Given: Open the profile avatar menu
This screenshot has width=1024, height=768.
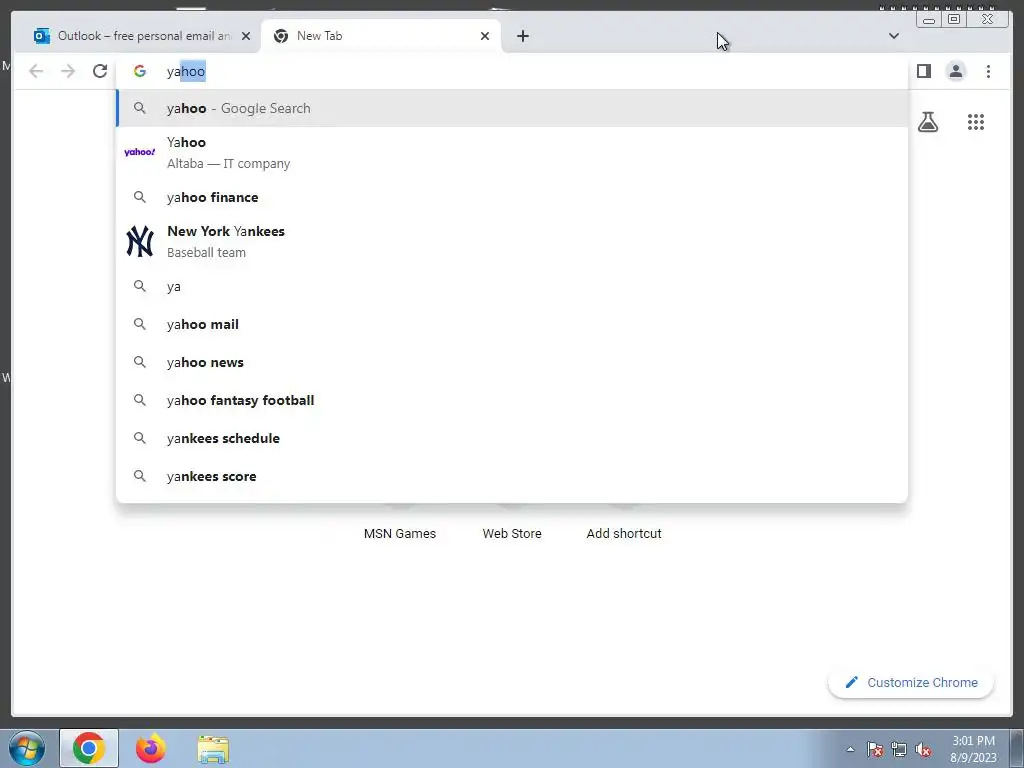Looking at the screenshot, I should 955,71.
